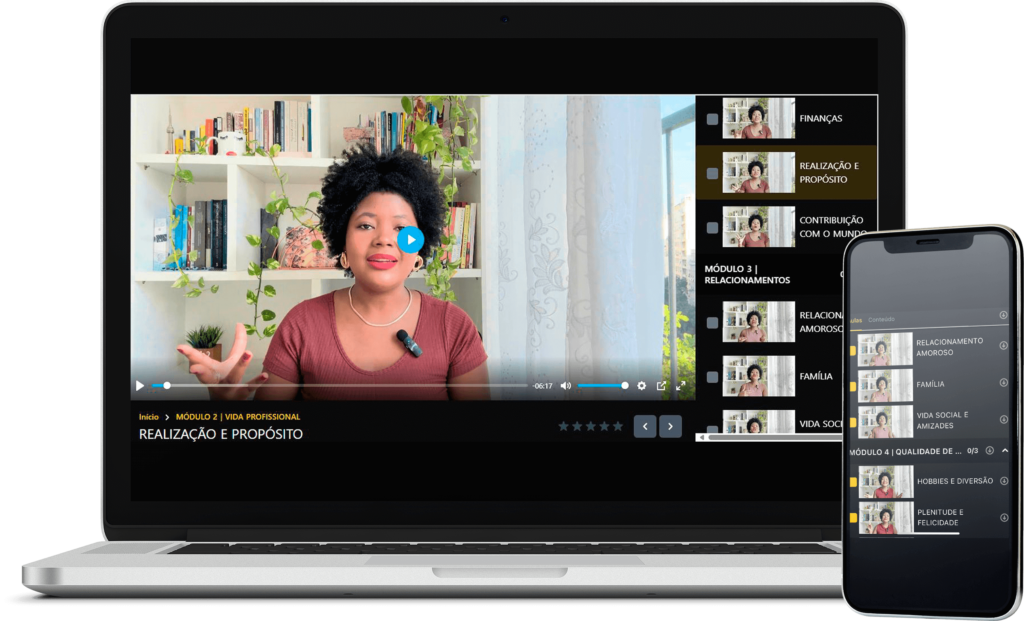Tick the Contribuição com o Mundo checkbox
Viewport: 1024px width, 621px height.
(x=712, y=227)
